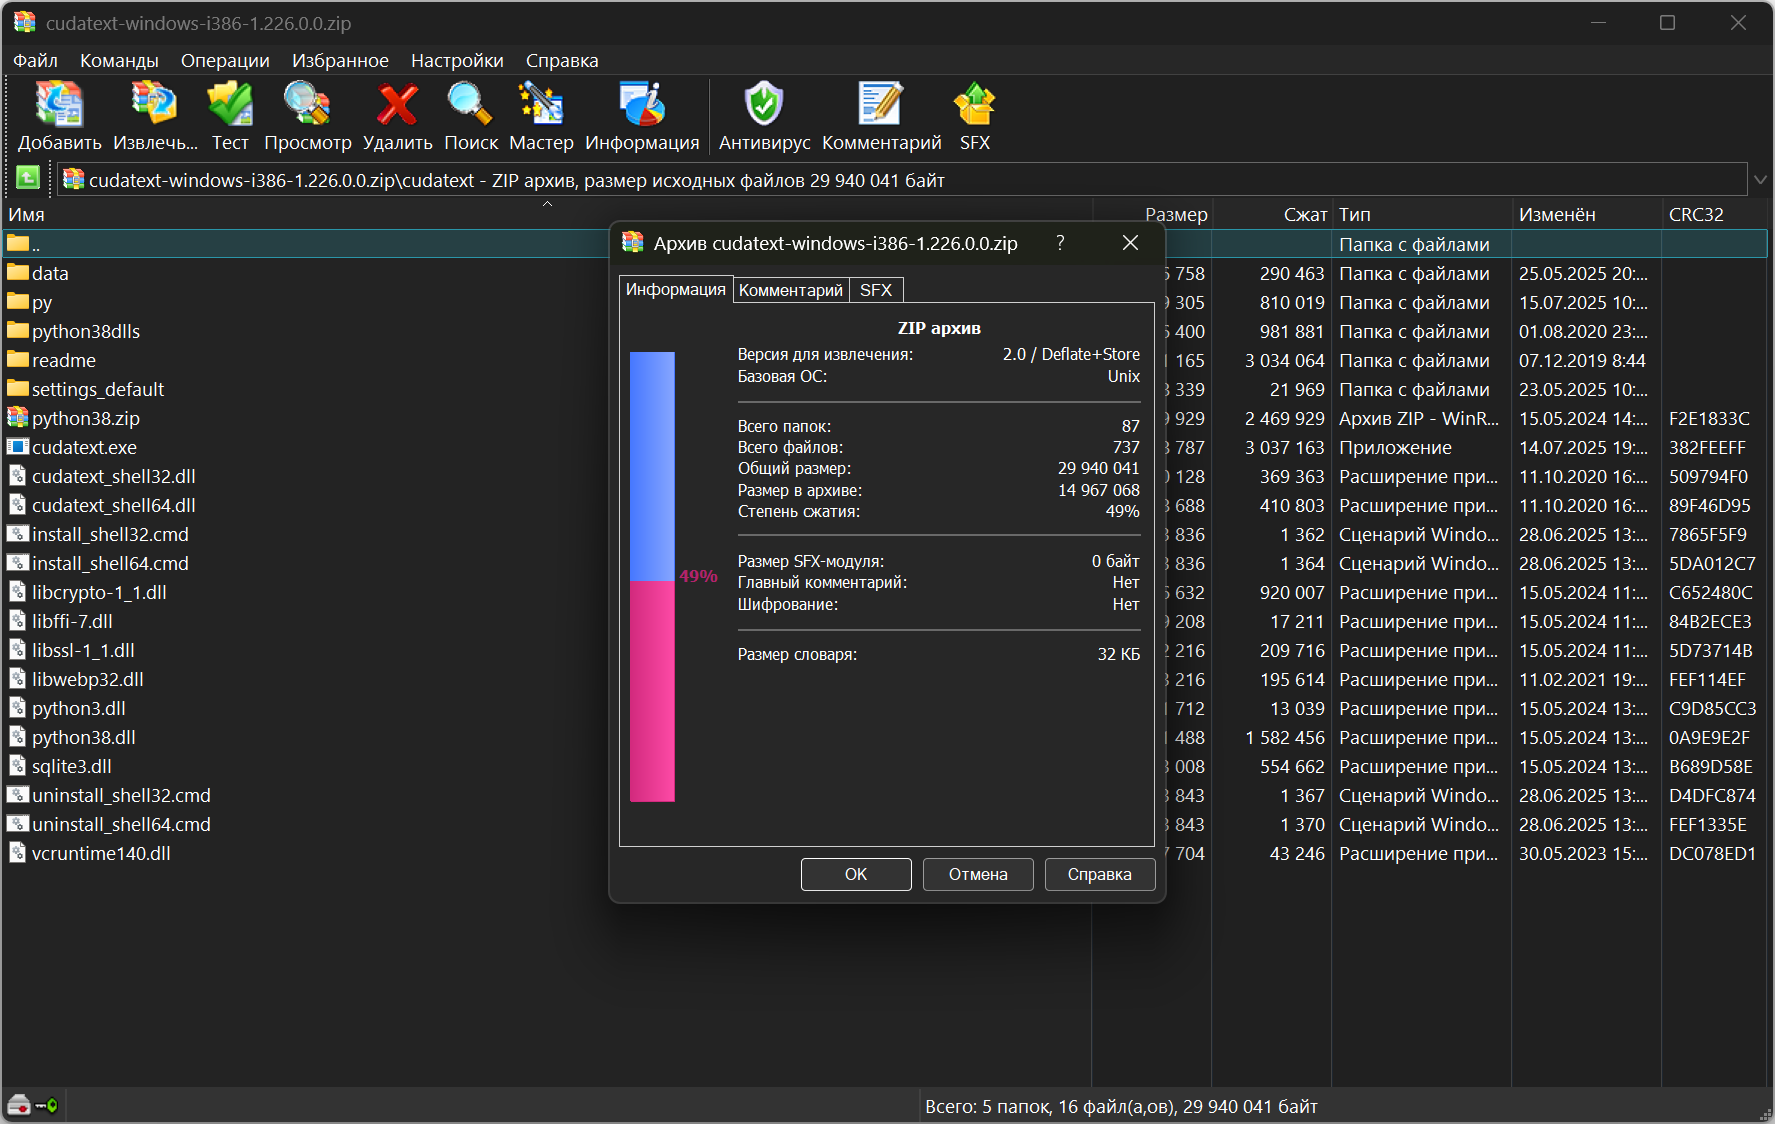This screenshot has width=1775, height=1124.
Task: Open the Настройки menu
Action: (457, 60)
